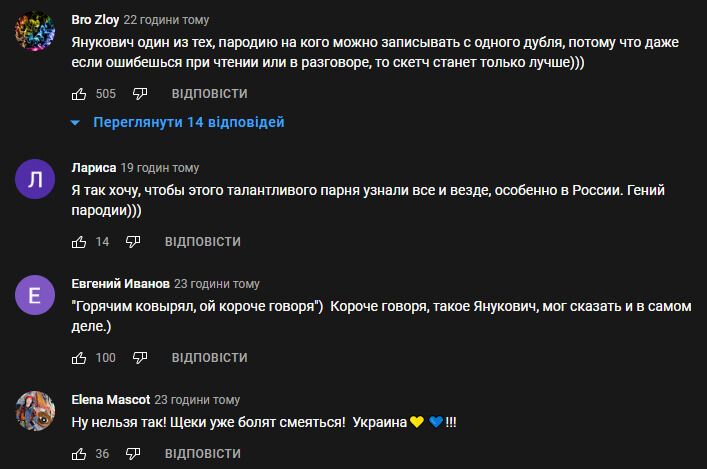
Task: Like Евгений Иванов's comment
Action: (80, 358)
